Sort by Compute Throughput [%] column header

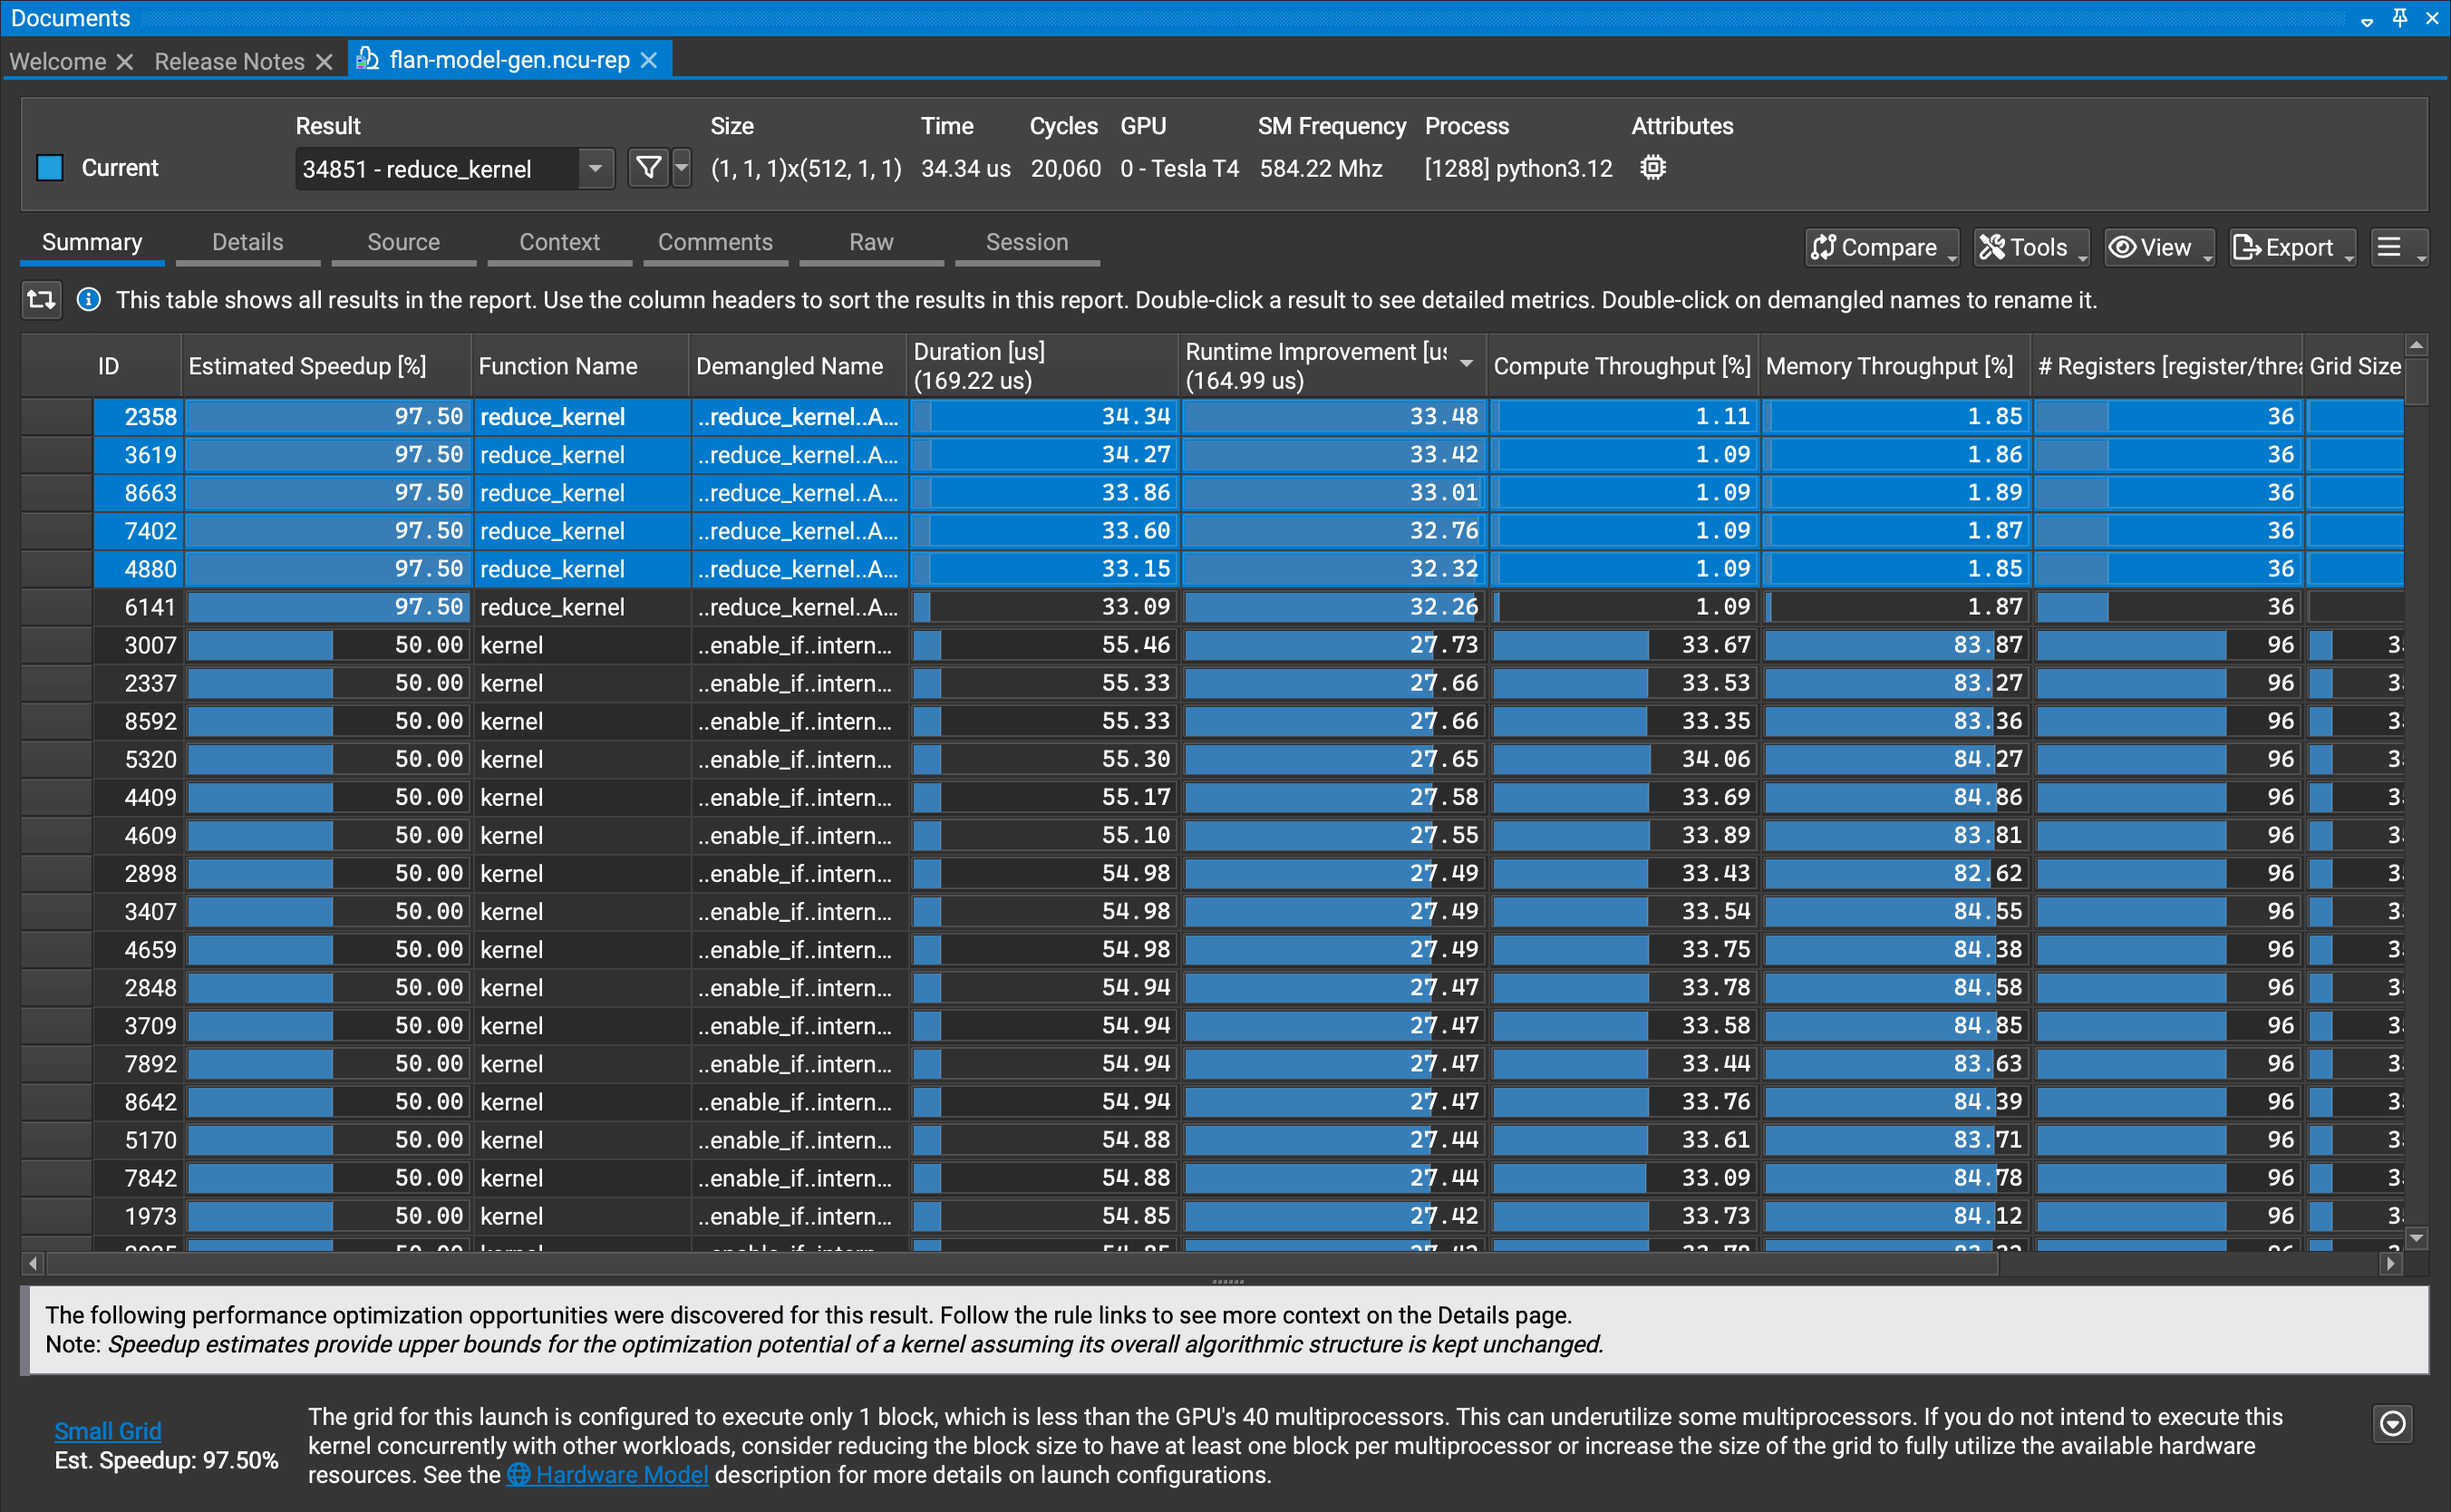point(1622,366)
